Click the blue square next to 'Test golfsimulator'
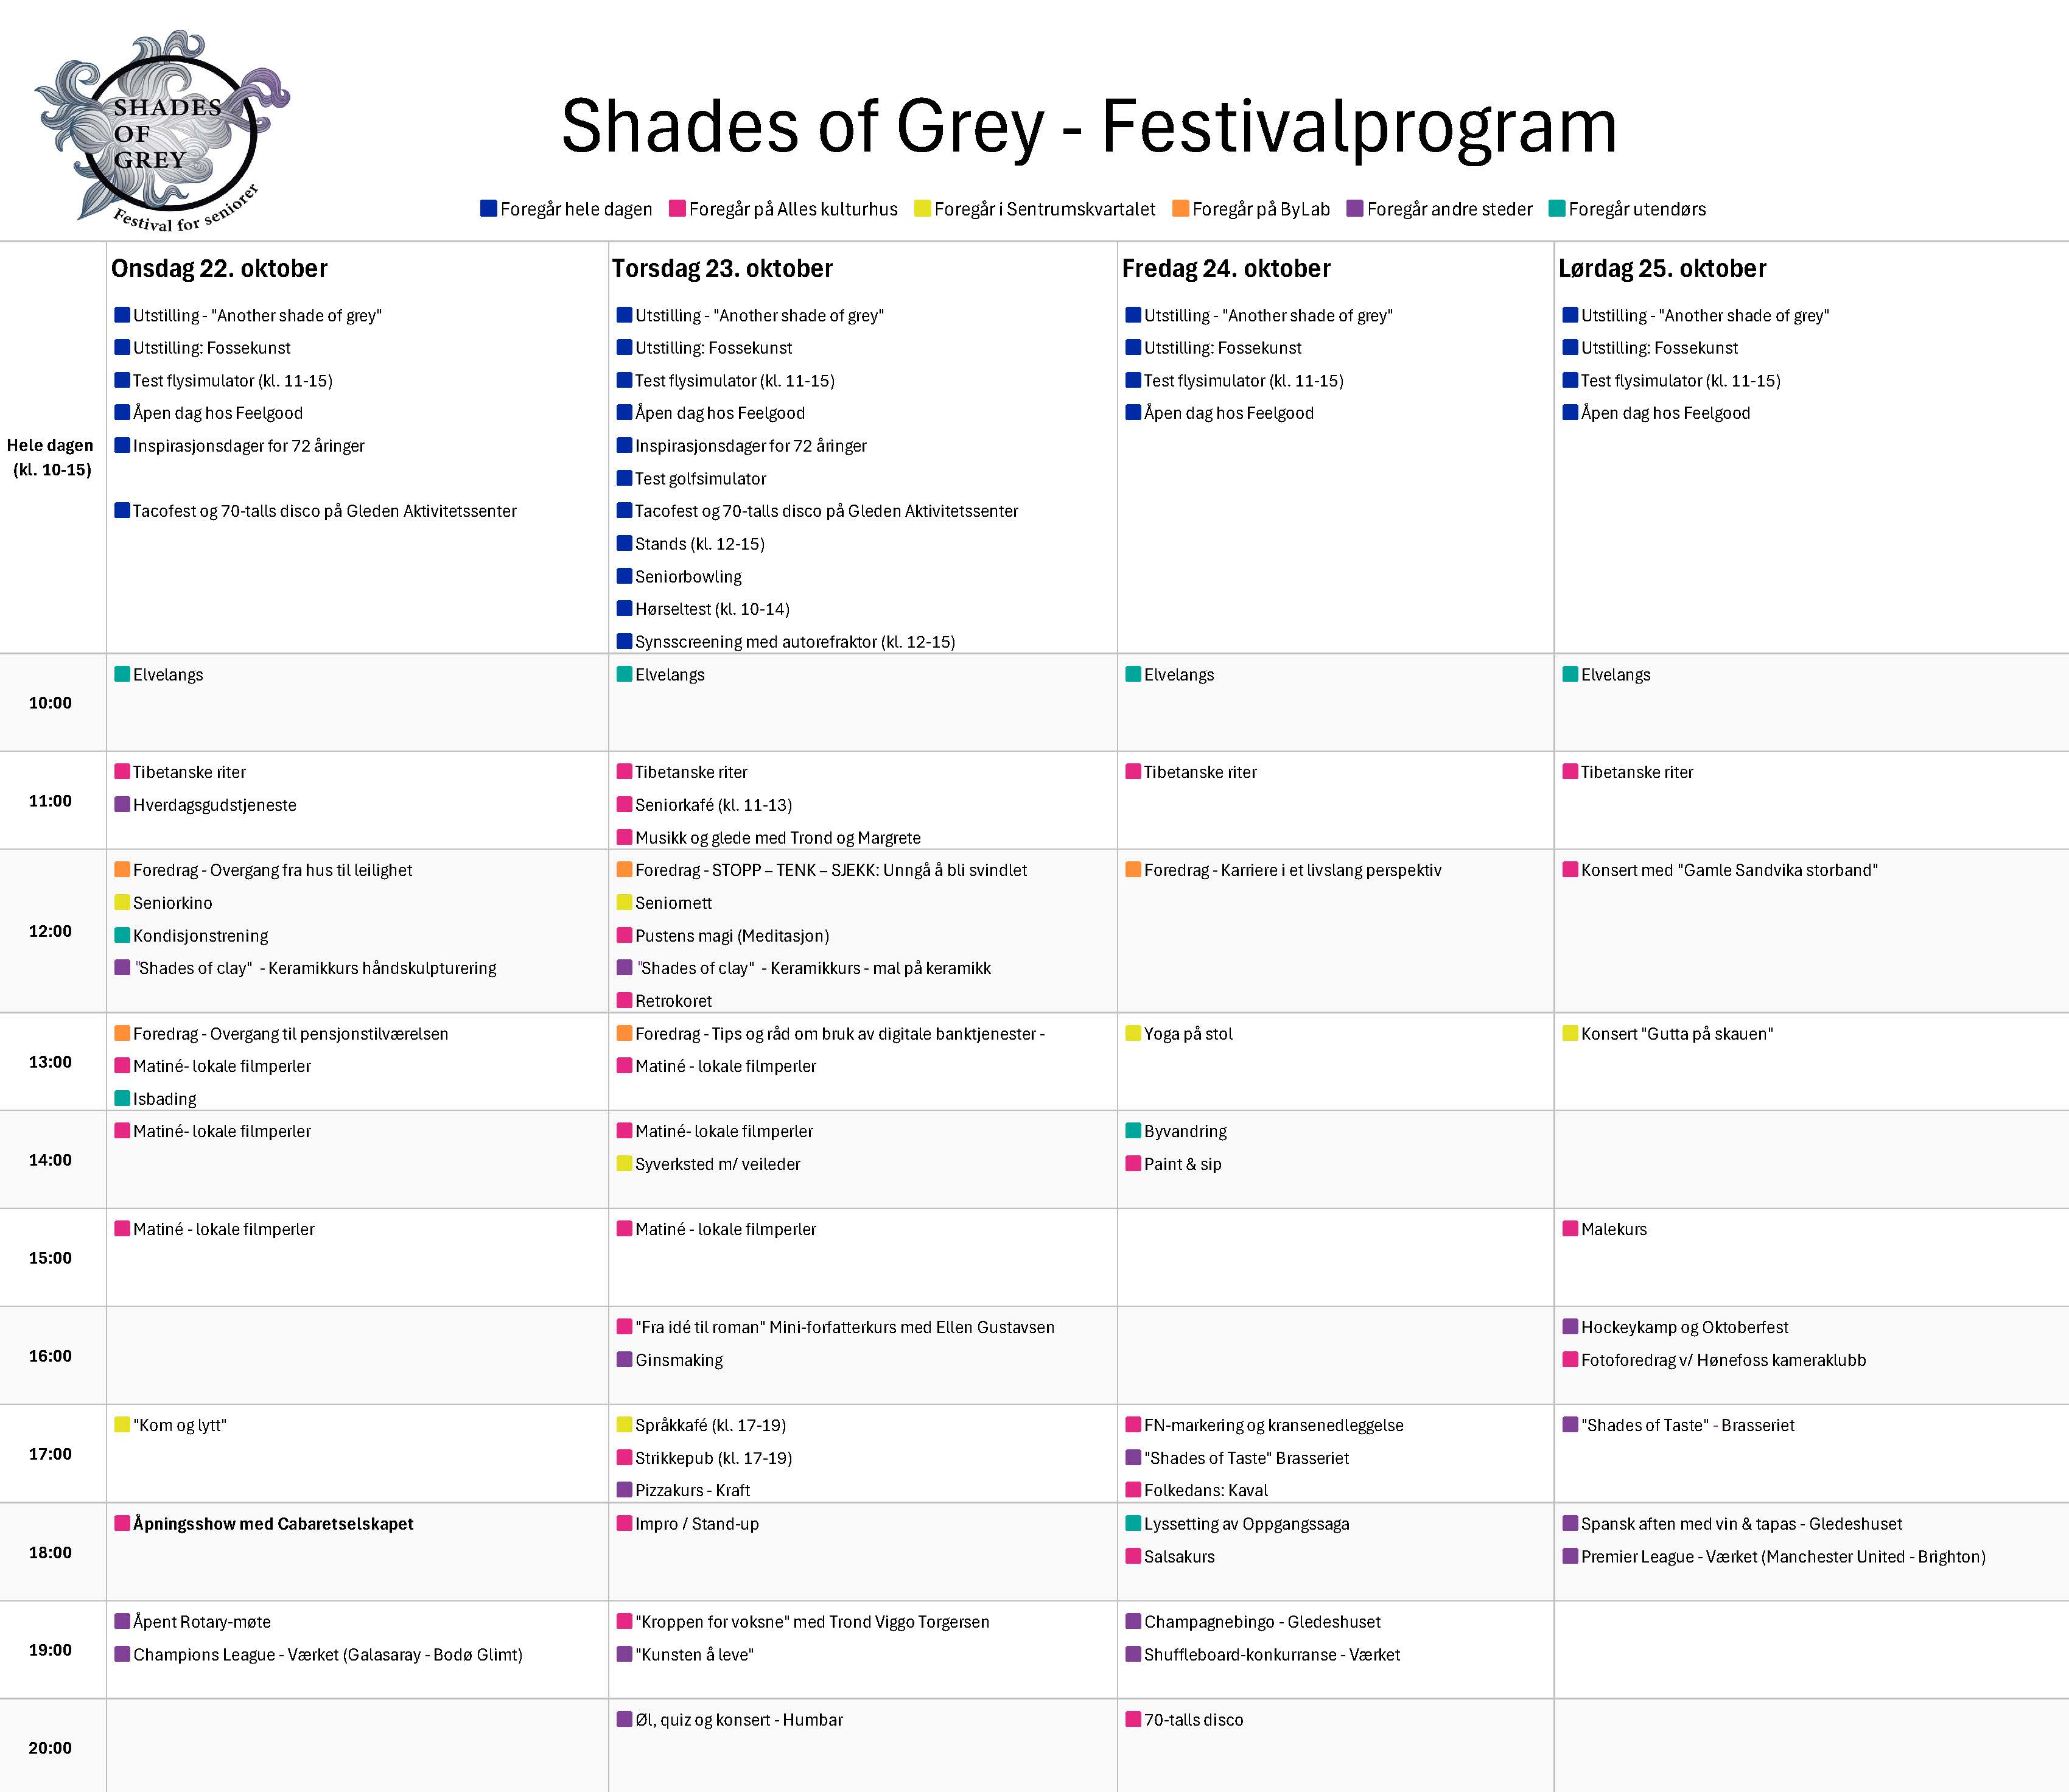Image resolution: width=2069 pixels, height=1792 pixels. 624,478
